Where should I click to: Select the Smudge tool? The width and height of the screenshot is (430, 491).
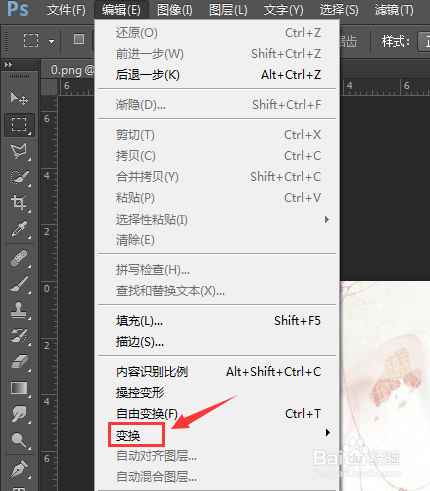(19, 414)
